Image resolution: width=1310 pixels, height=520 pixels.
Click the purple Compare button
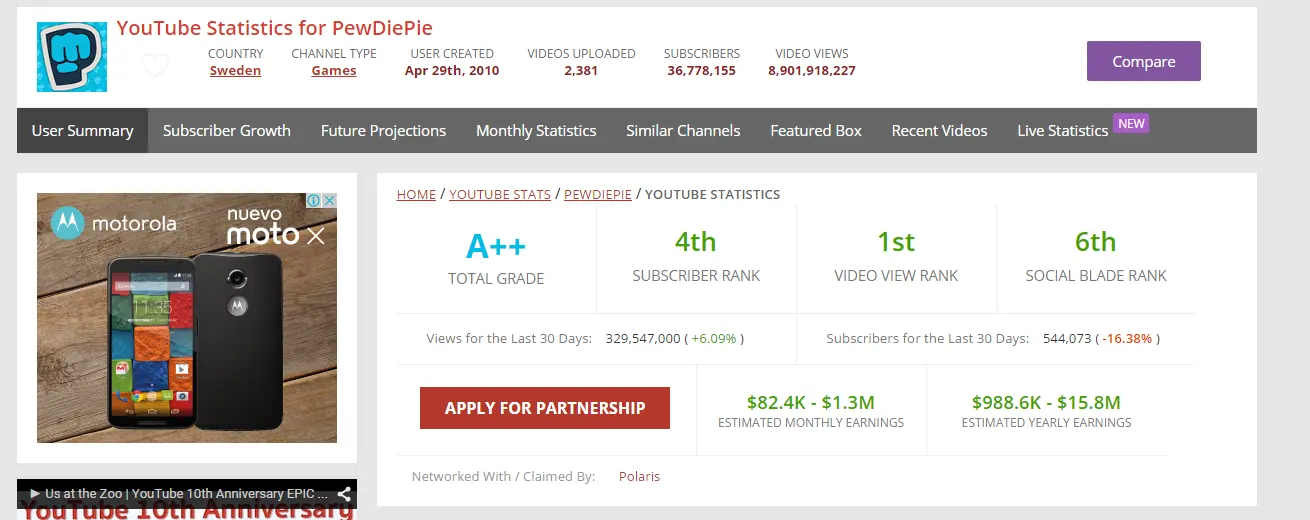click(1143, 61)
